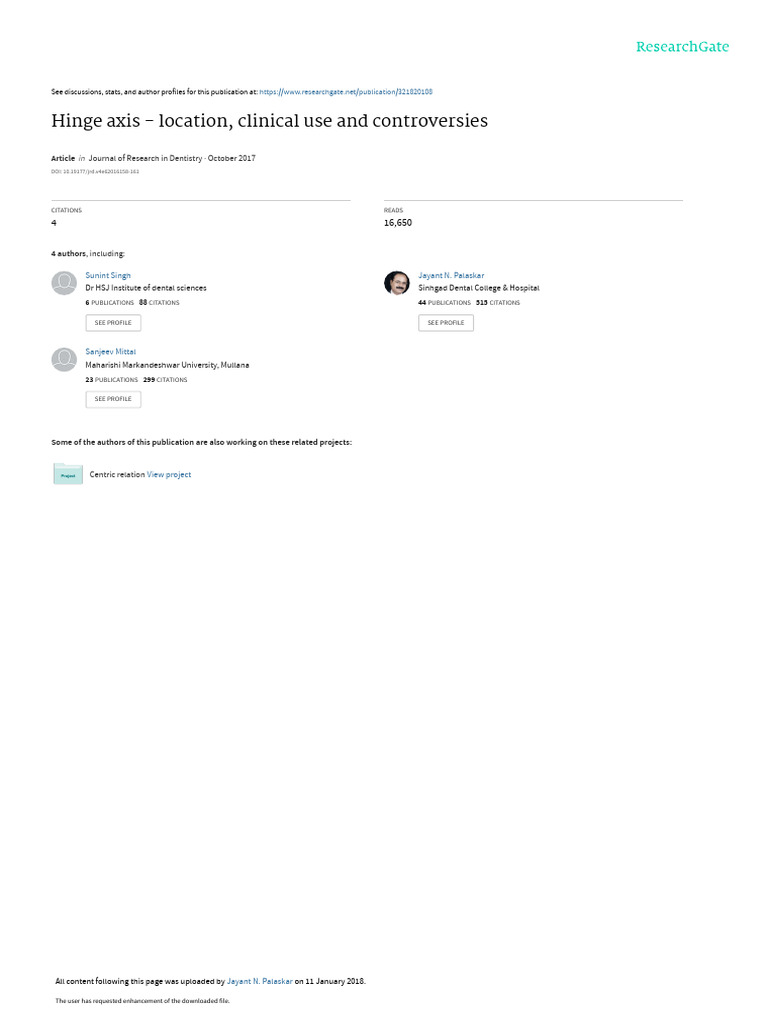The width and height of the screenshot is (768, 1024).
Task: Open Sunint Singh's author name link
Action: tap(108, 275)
